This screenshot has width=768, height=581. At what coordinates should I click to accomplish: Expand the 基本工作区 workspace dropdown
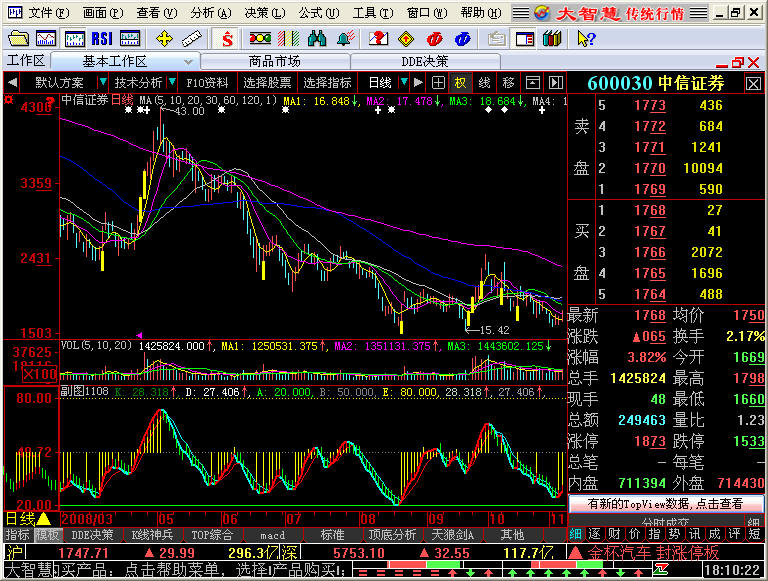click(x=188, y=62)
